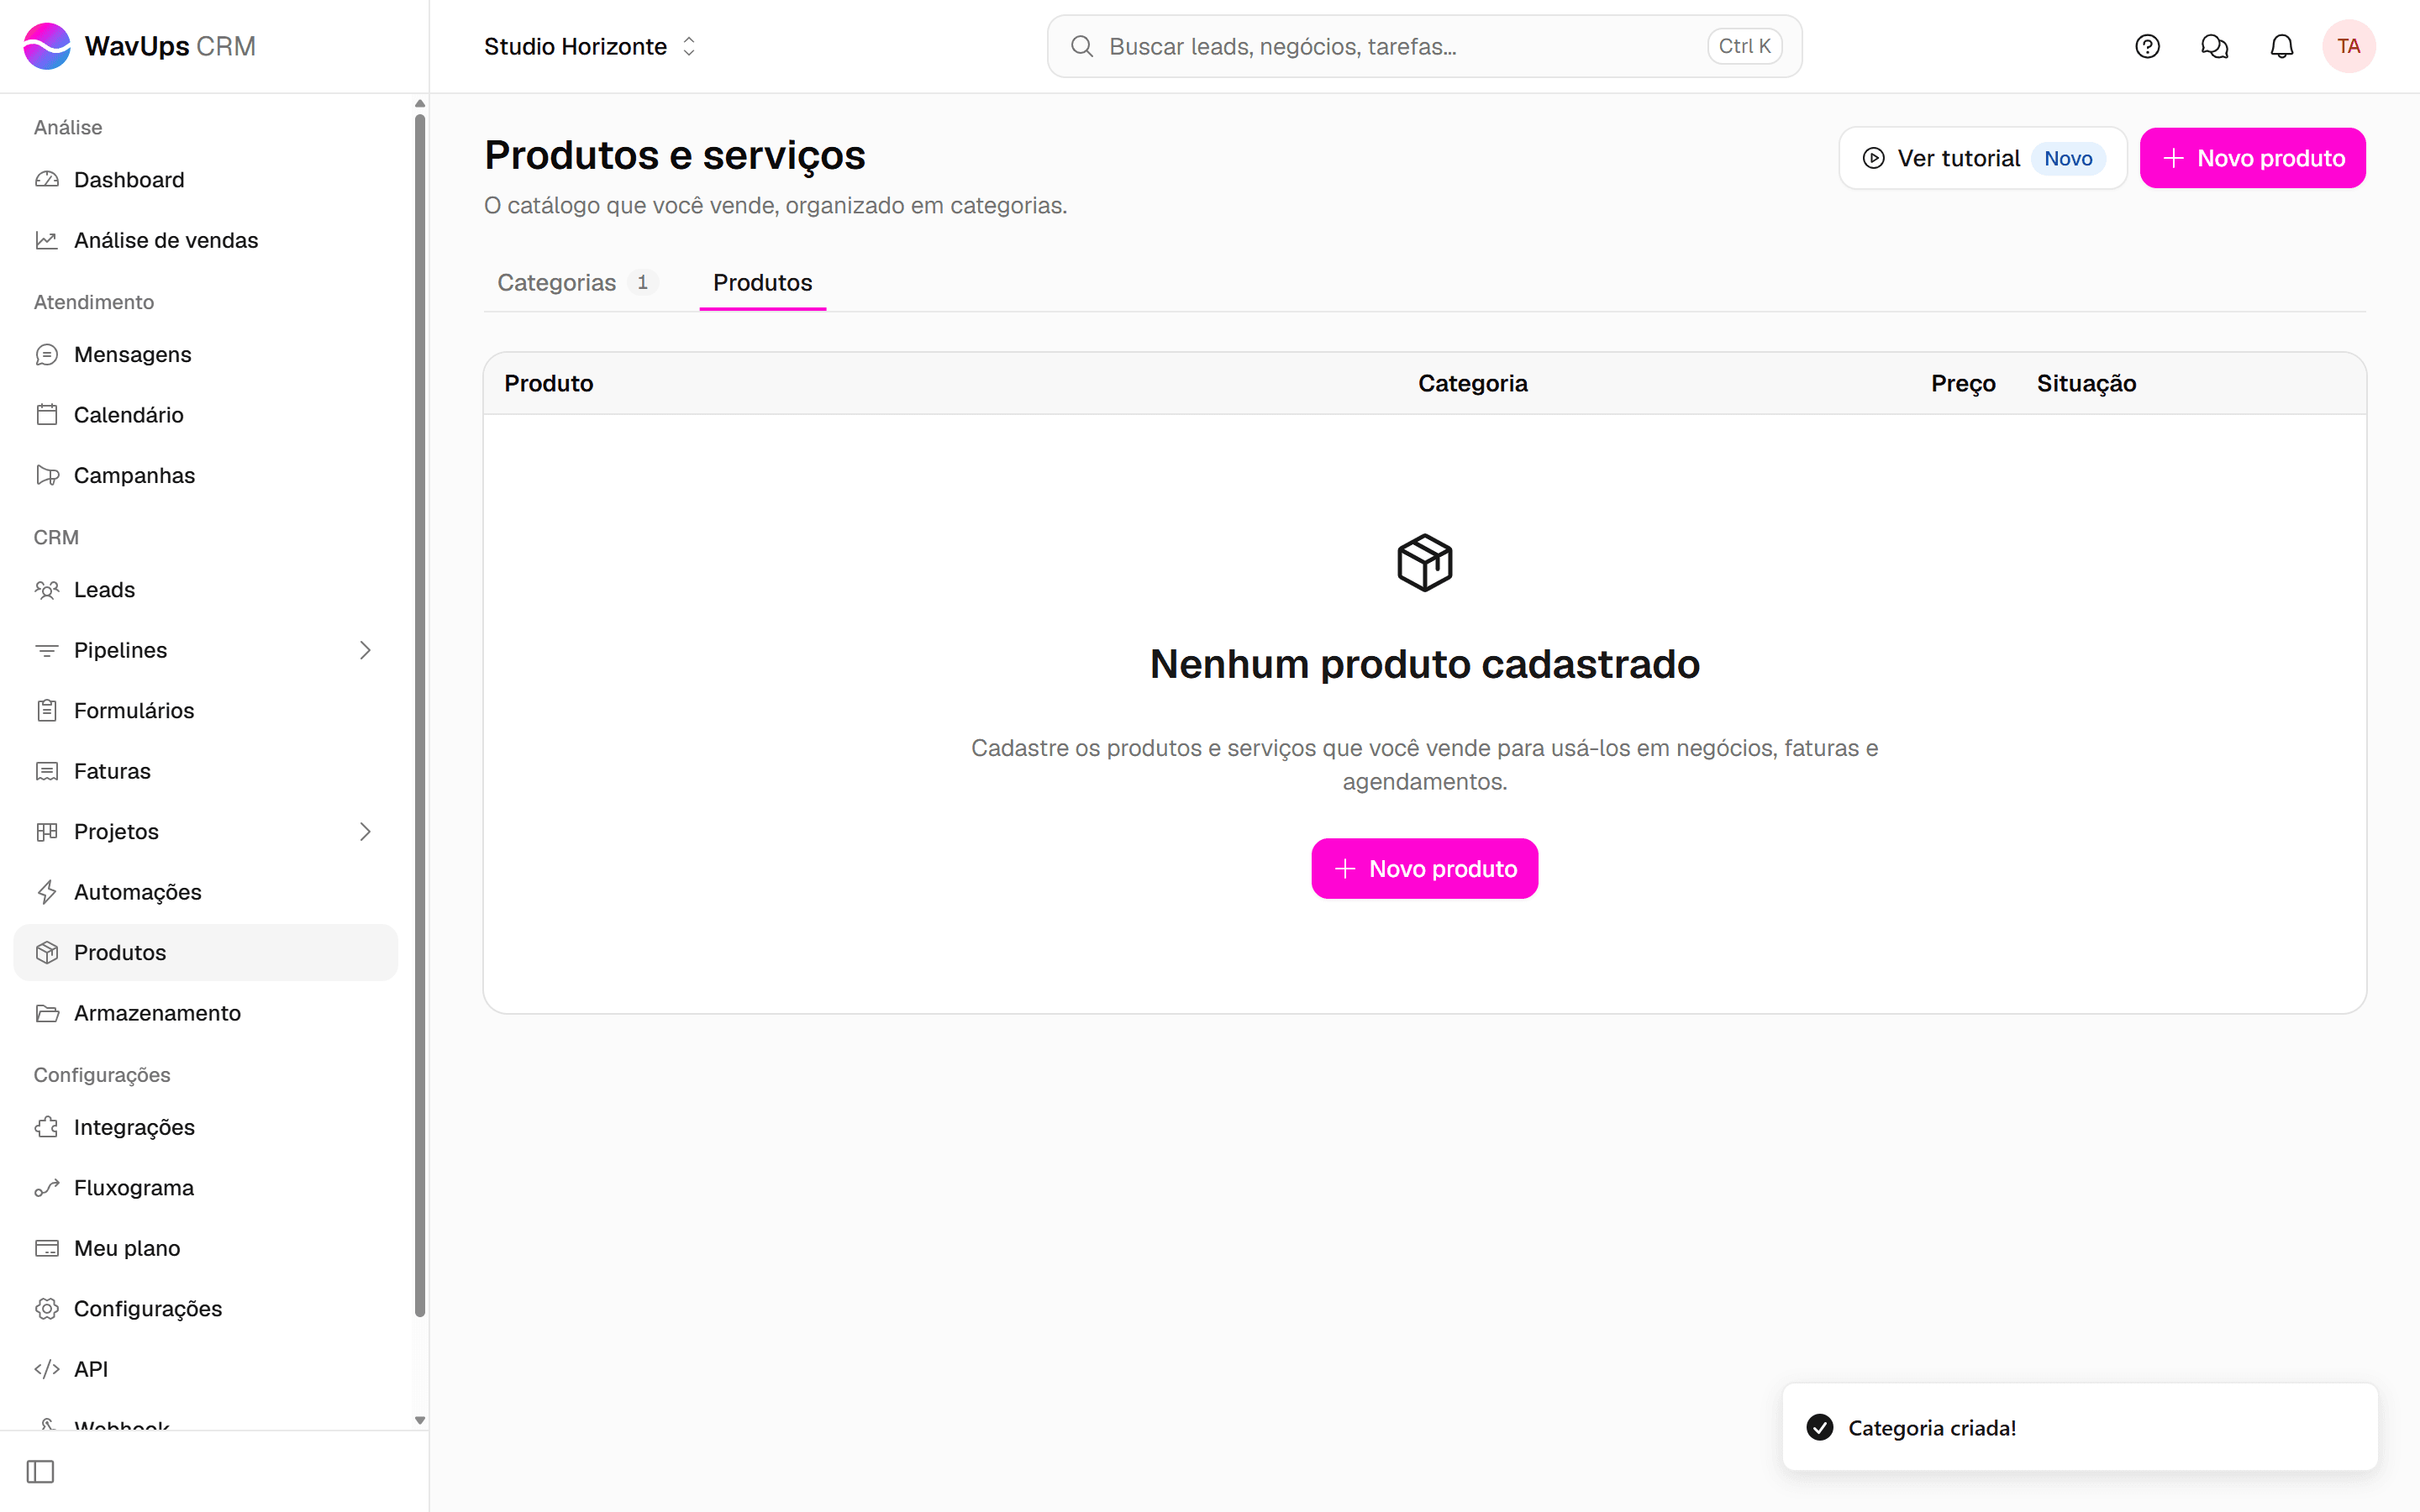This screenshot has width=2420, height=1512.
Task: Click Novo produto button in empty state
Action: coord(1424,868)
